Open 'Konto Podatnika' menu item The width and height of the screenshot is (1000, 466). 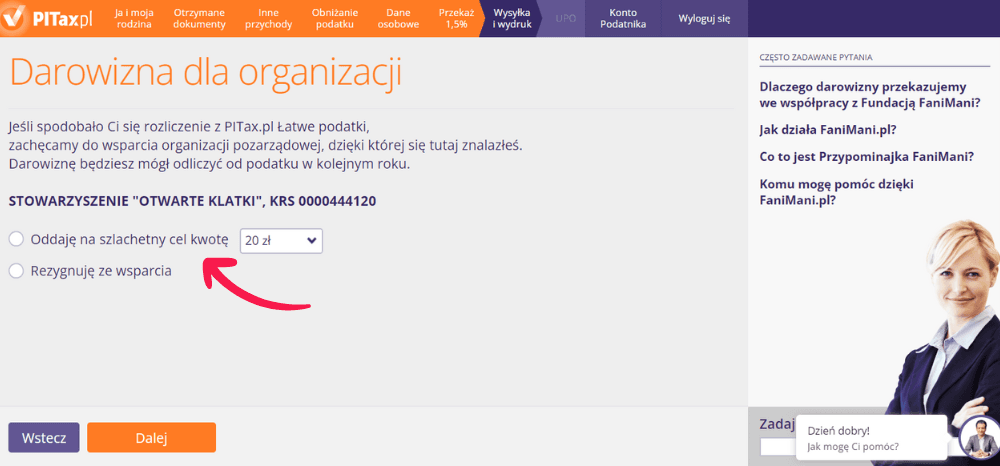click(623, 18)
